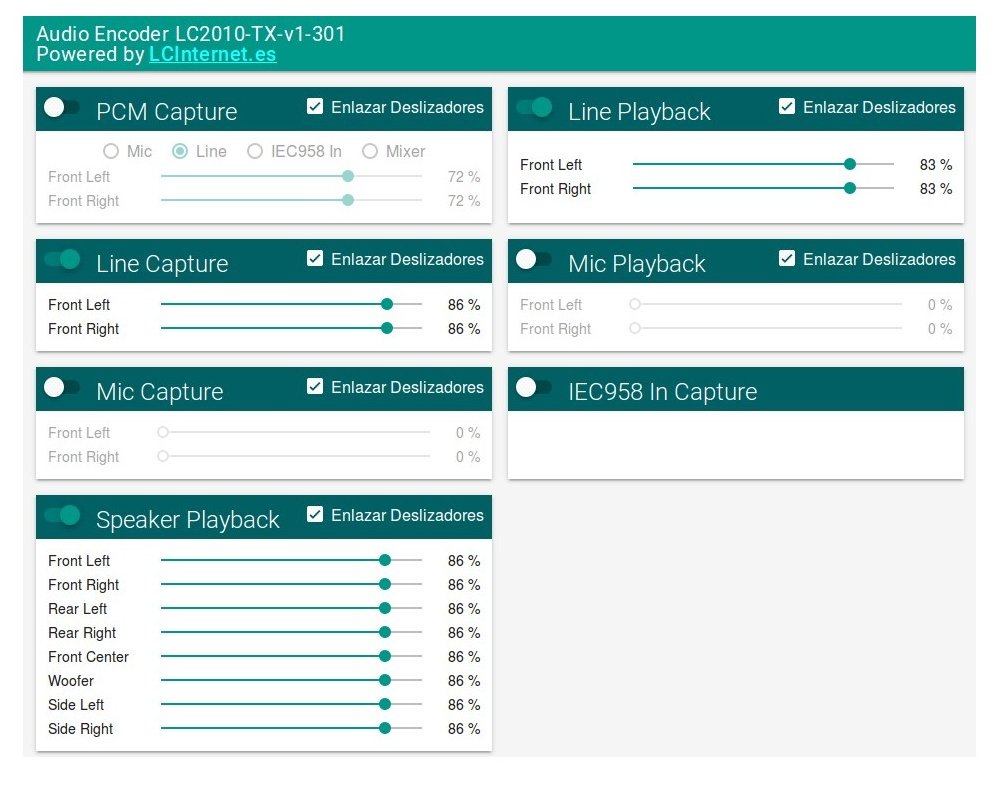
Task: Click the Speaker Playback Side Right slider handle
Action: pos(385,728)
